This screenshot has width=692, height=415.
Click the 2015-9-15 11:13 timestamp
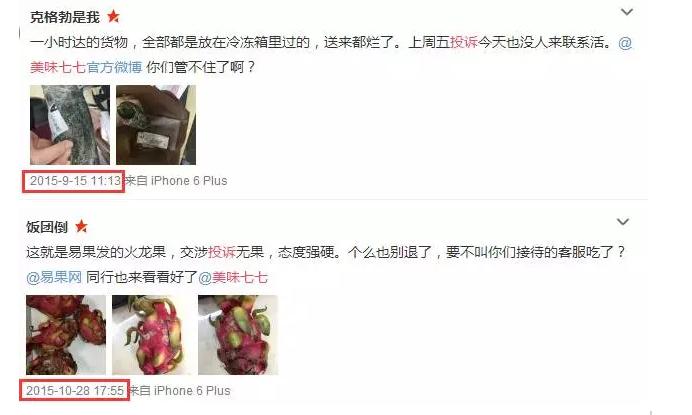coord(75,181)
